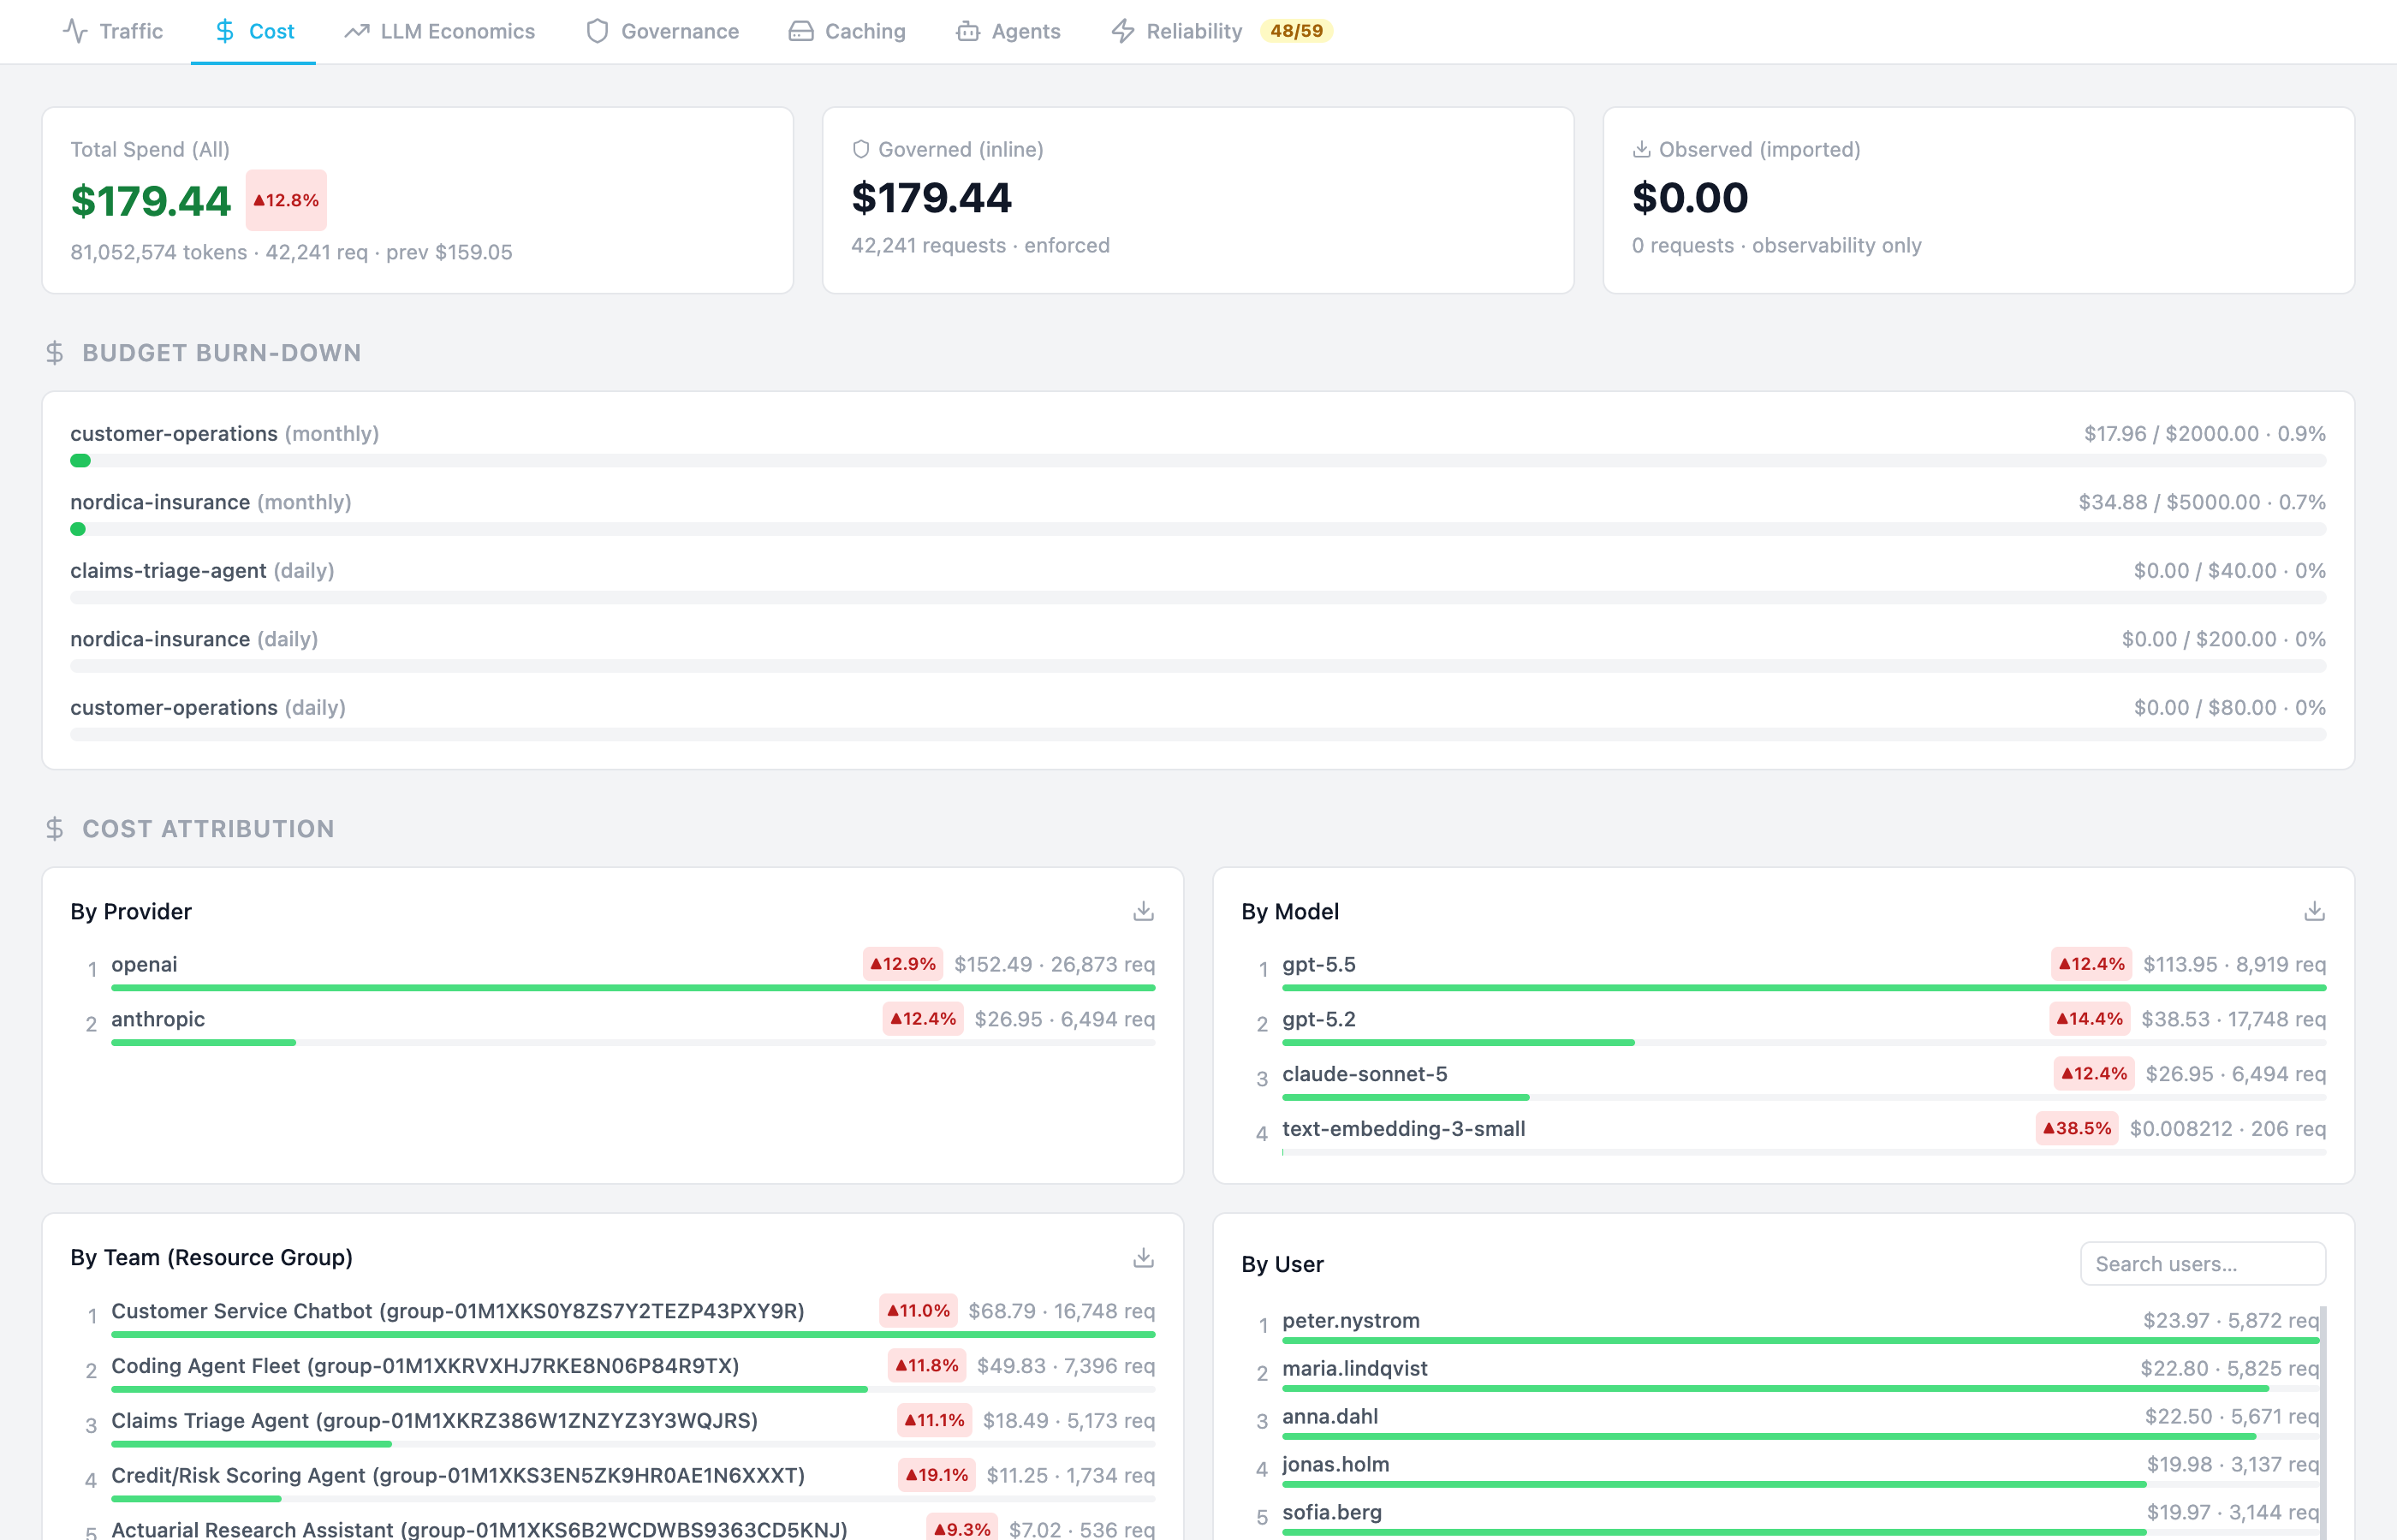
Task: Focus the Search users input field
Action: (2203, 1264)
